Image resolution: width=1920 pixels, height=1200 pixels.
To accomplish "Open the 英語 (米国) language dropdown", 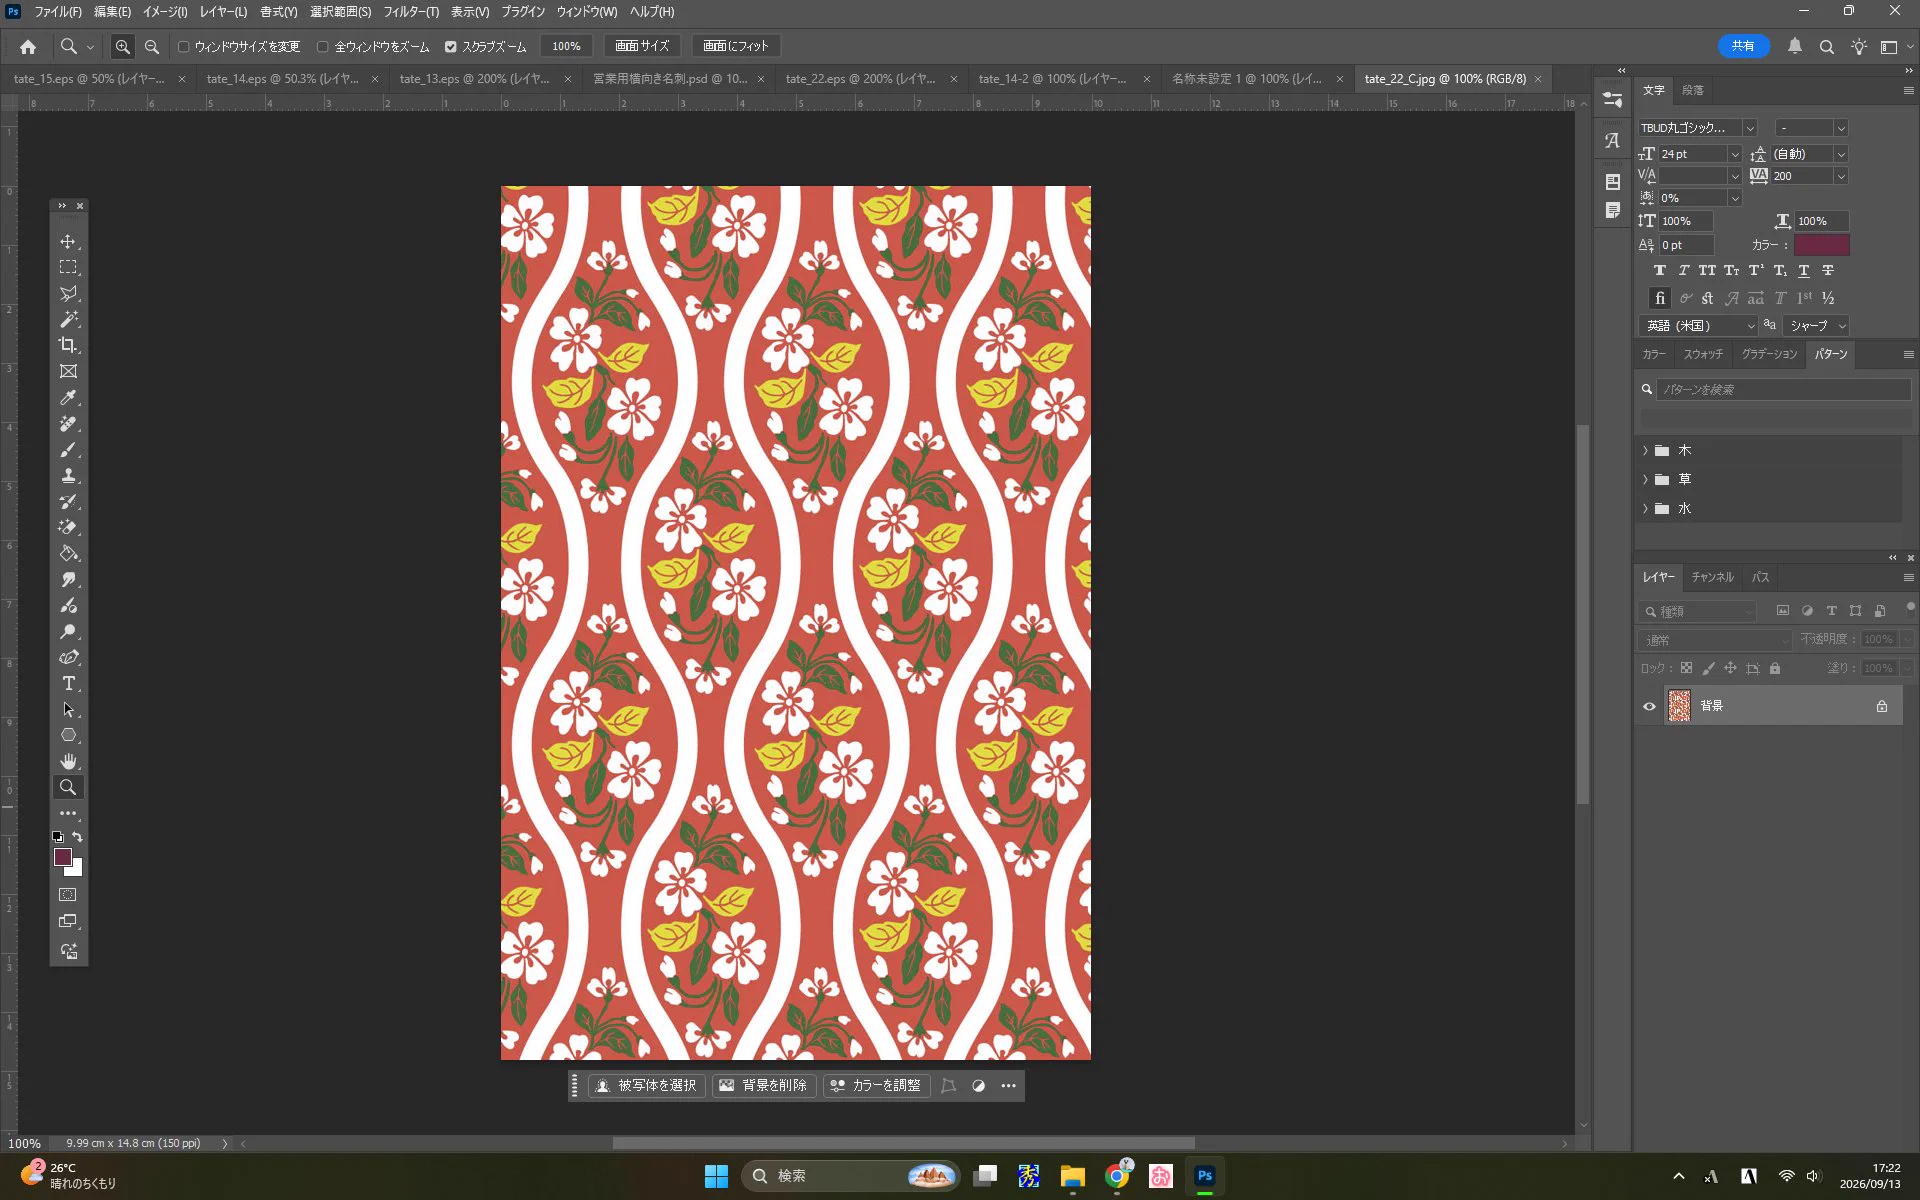I will 1698,326.
